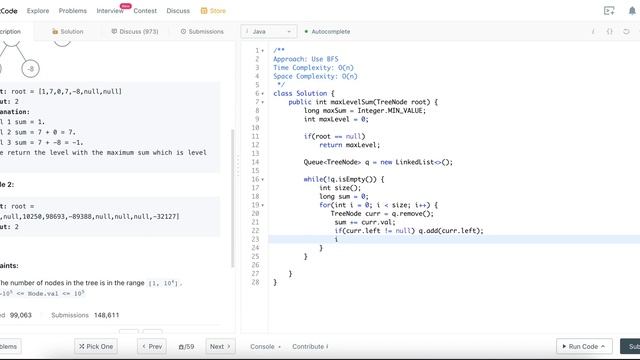640x360 pixels.
Task: Go to Prev problem
Action: (x=152, y=346)
